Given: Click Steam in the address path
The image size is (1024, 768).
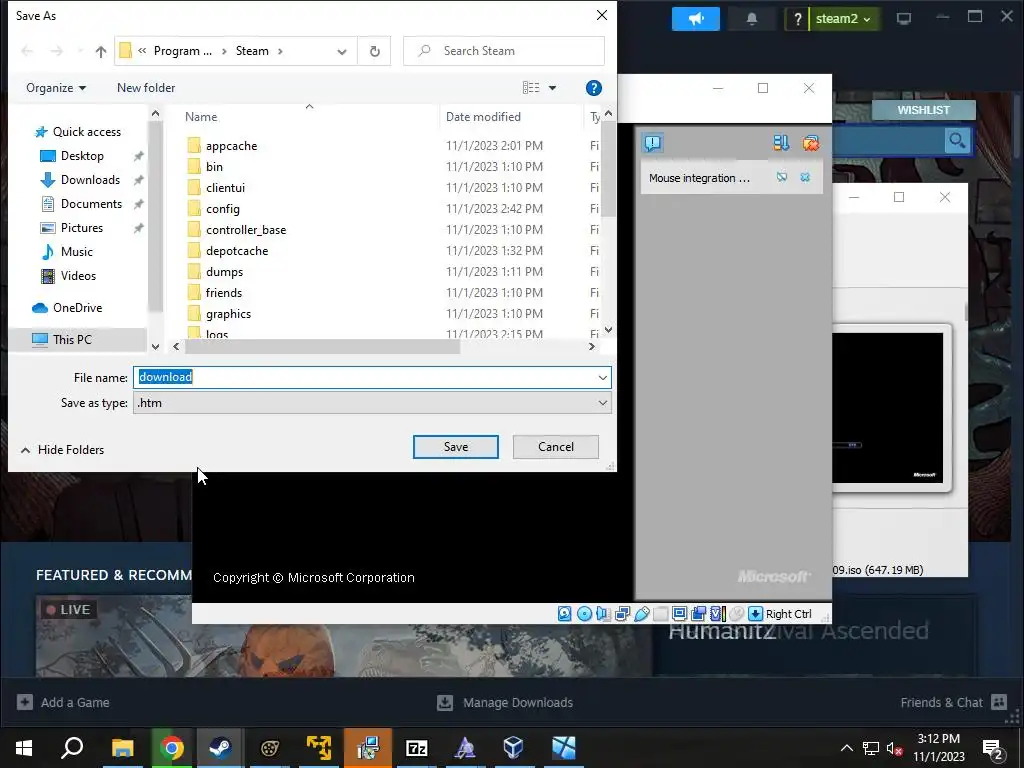Looking at the screenshot, I should [252, 51].
